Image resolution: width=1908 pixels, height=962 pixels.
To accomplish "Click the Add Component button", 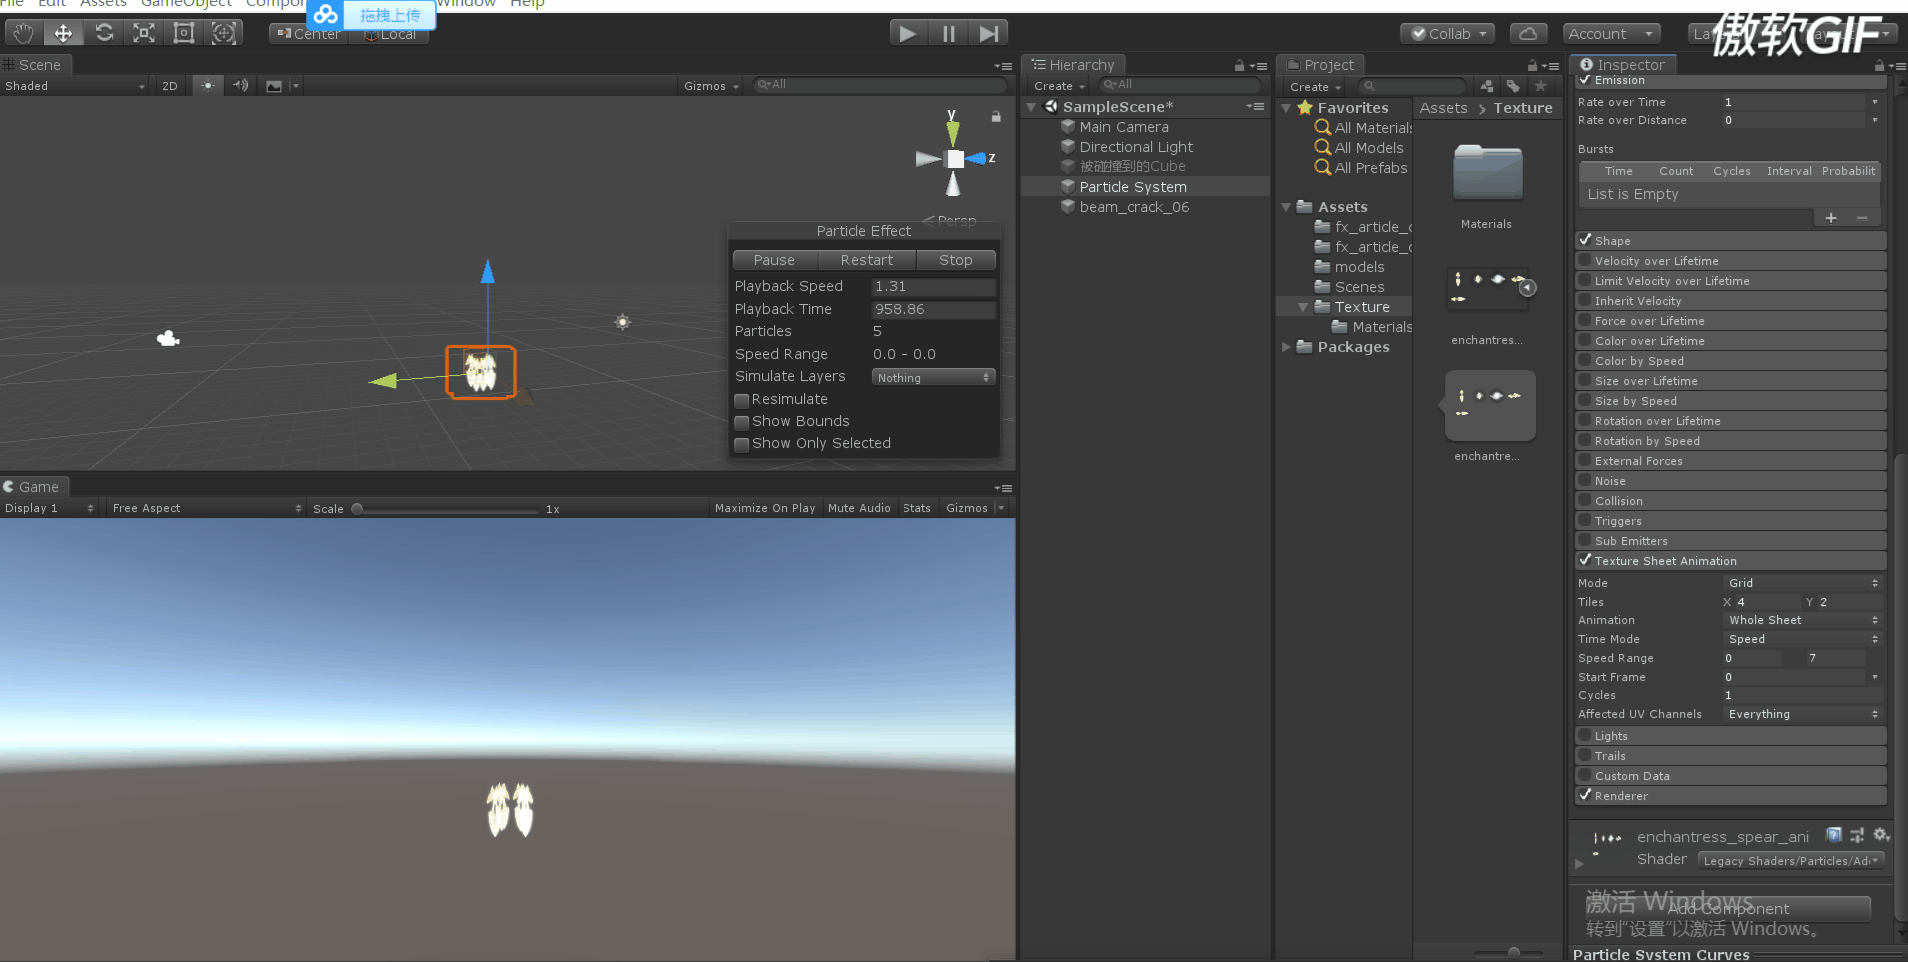I will point(1728,908).
